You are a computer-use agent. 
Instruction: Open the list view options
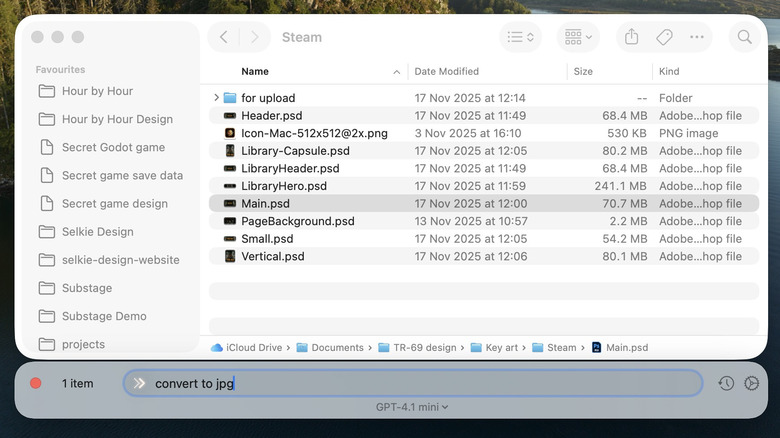pyautogui.click(x=520, y=37)
